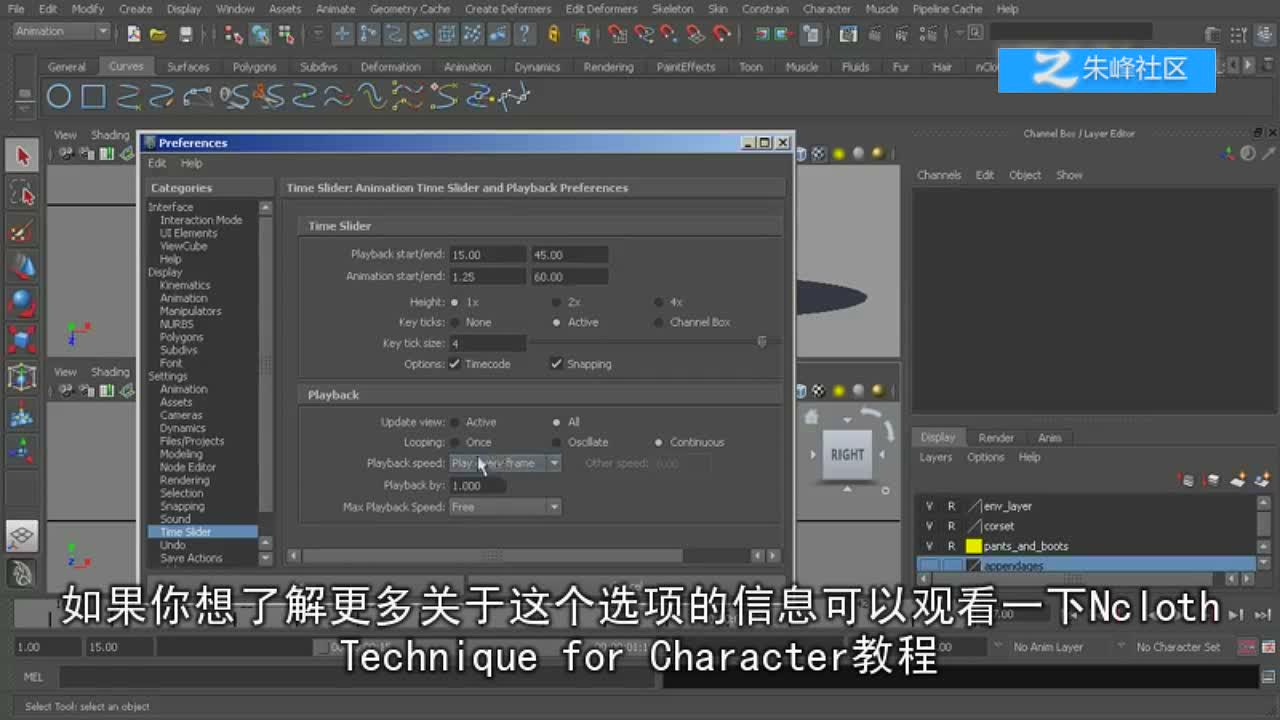Screen dimensions: 1280x720
Task: Open the Playback speed dropdown
Action: pyautogui.click(x=505, y=463)
